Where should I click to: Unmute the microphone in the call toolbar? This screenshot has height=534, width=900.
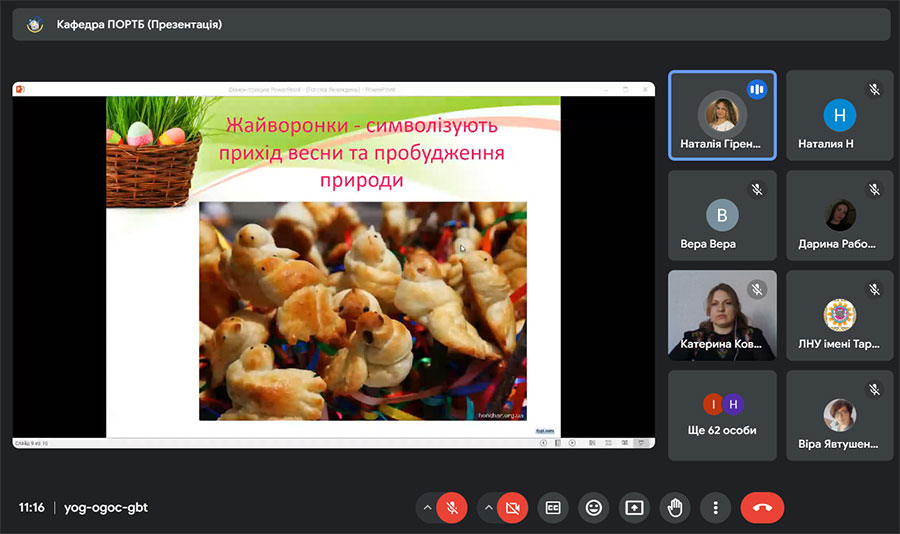coord(451,508)
